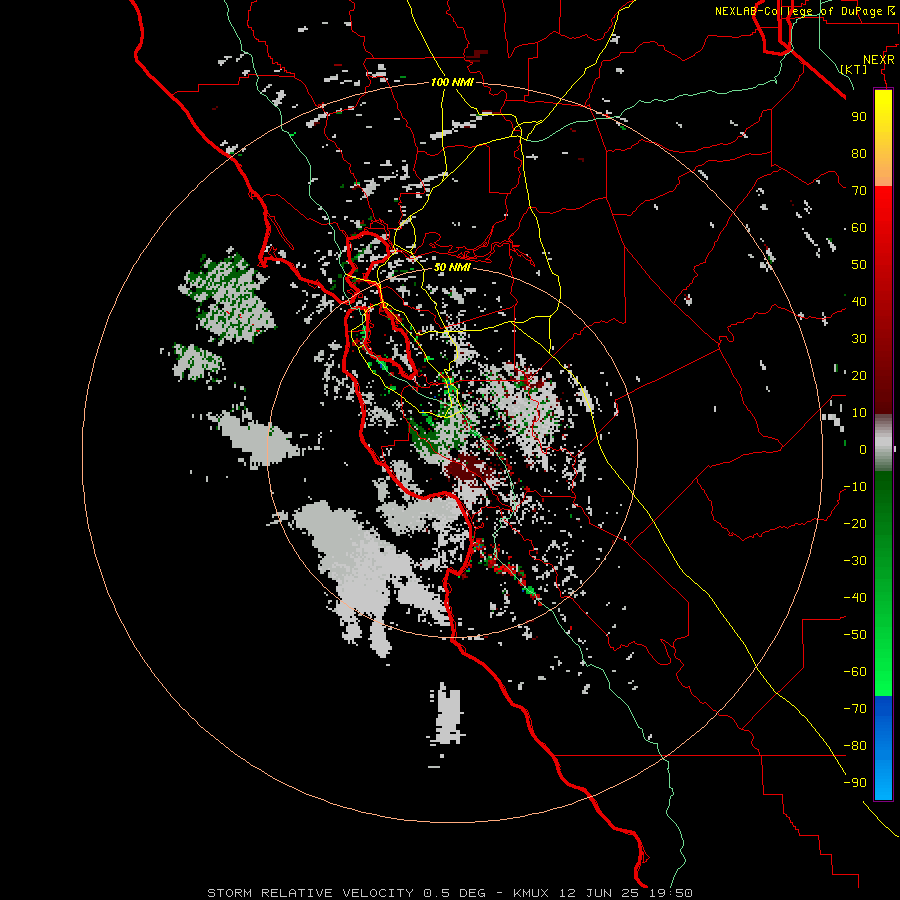Viewport: 900px width, 900px height.
Task: Click the 40 value on the velocity scale
Action: 859,301
